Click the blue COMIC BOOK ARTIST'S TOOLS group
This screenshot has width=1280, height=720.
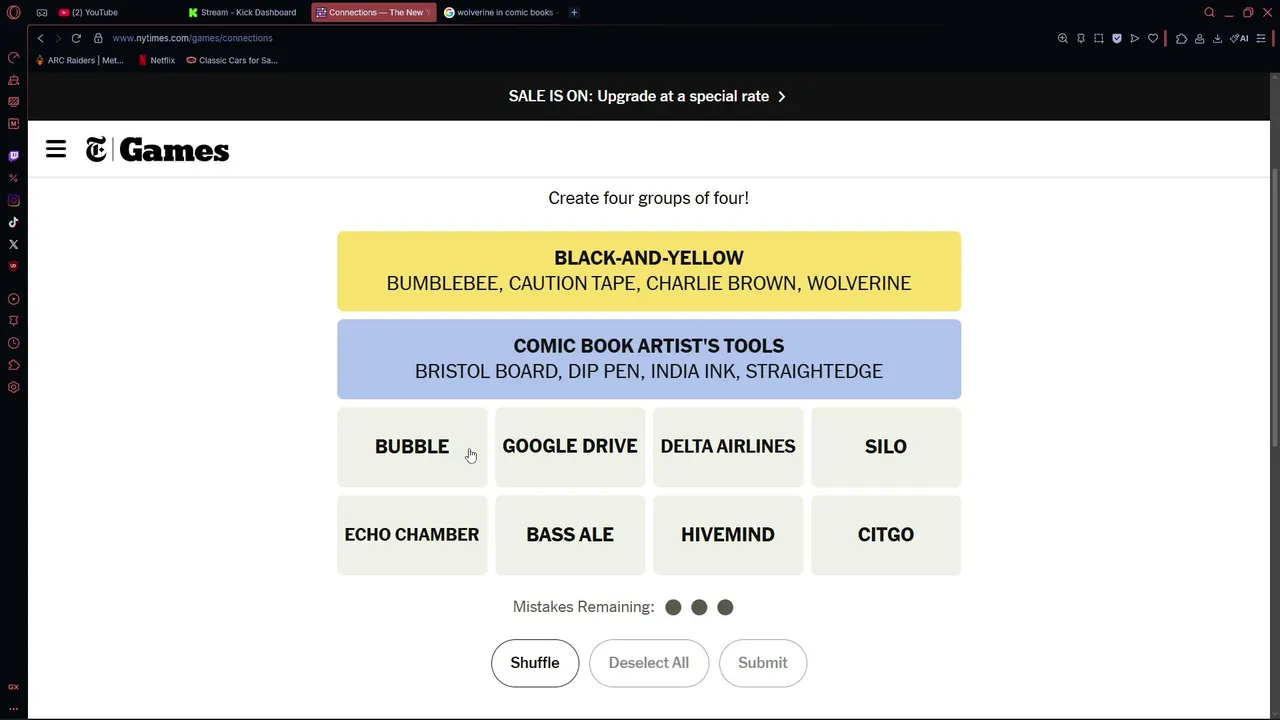(x=649, y=359)
